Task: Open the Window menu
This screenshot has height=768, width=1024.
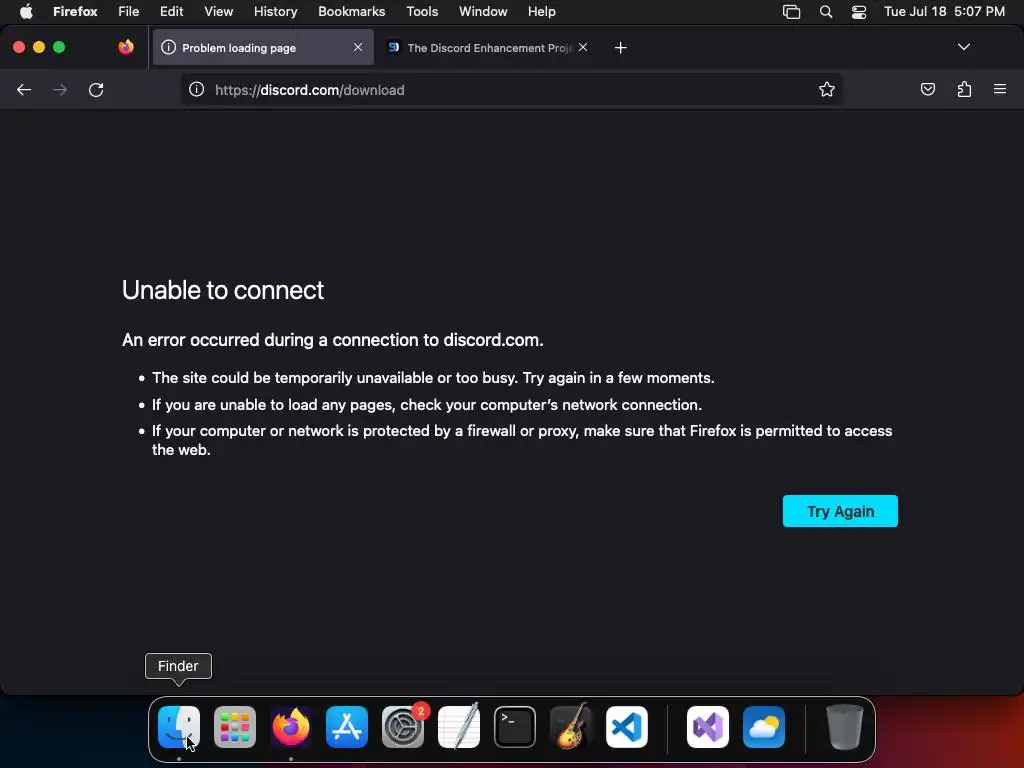Action: (483, 12)
